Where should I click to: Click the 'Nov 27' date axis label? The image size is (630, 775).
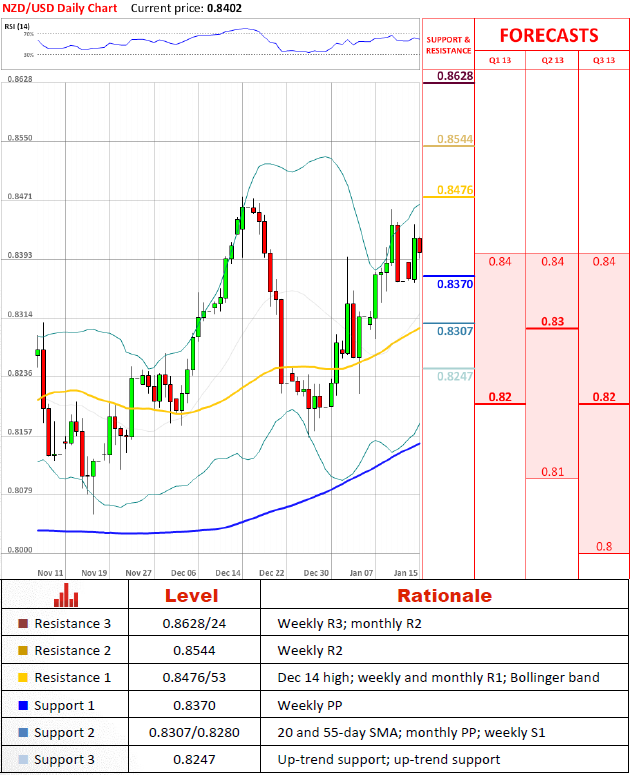point(138,573)
